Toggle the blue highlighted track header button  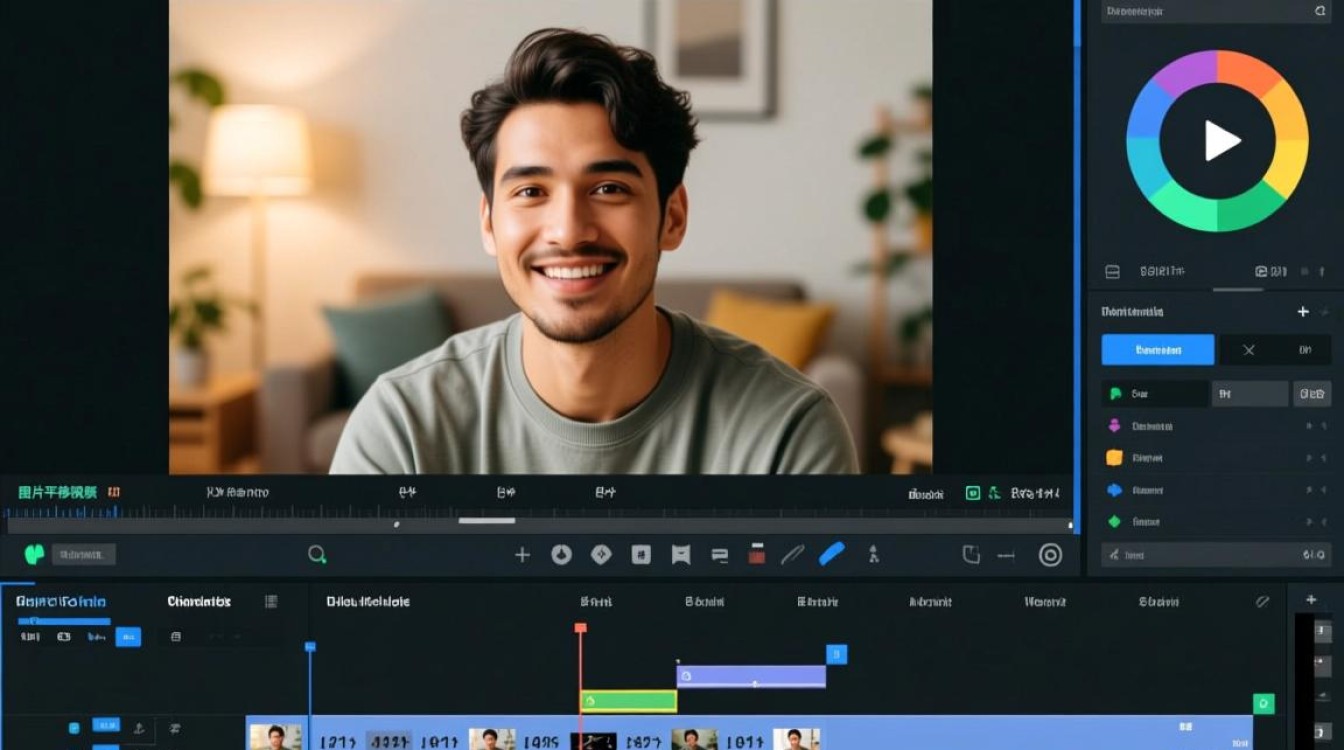pos(128,637)
